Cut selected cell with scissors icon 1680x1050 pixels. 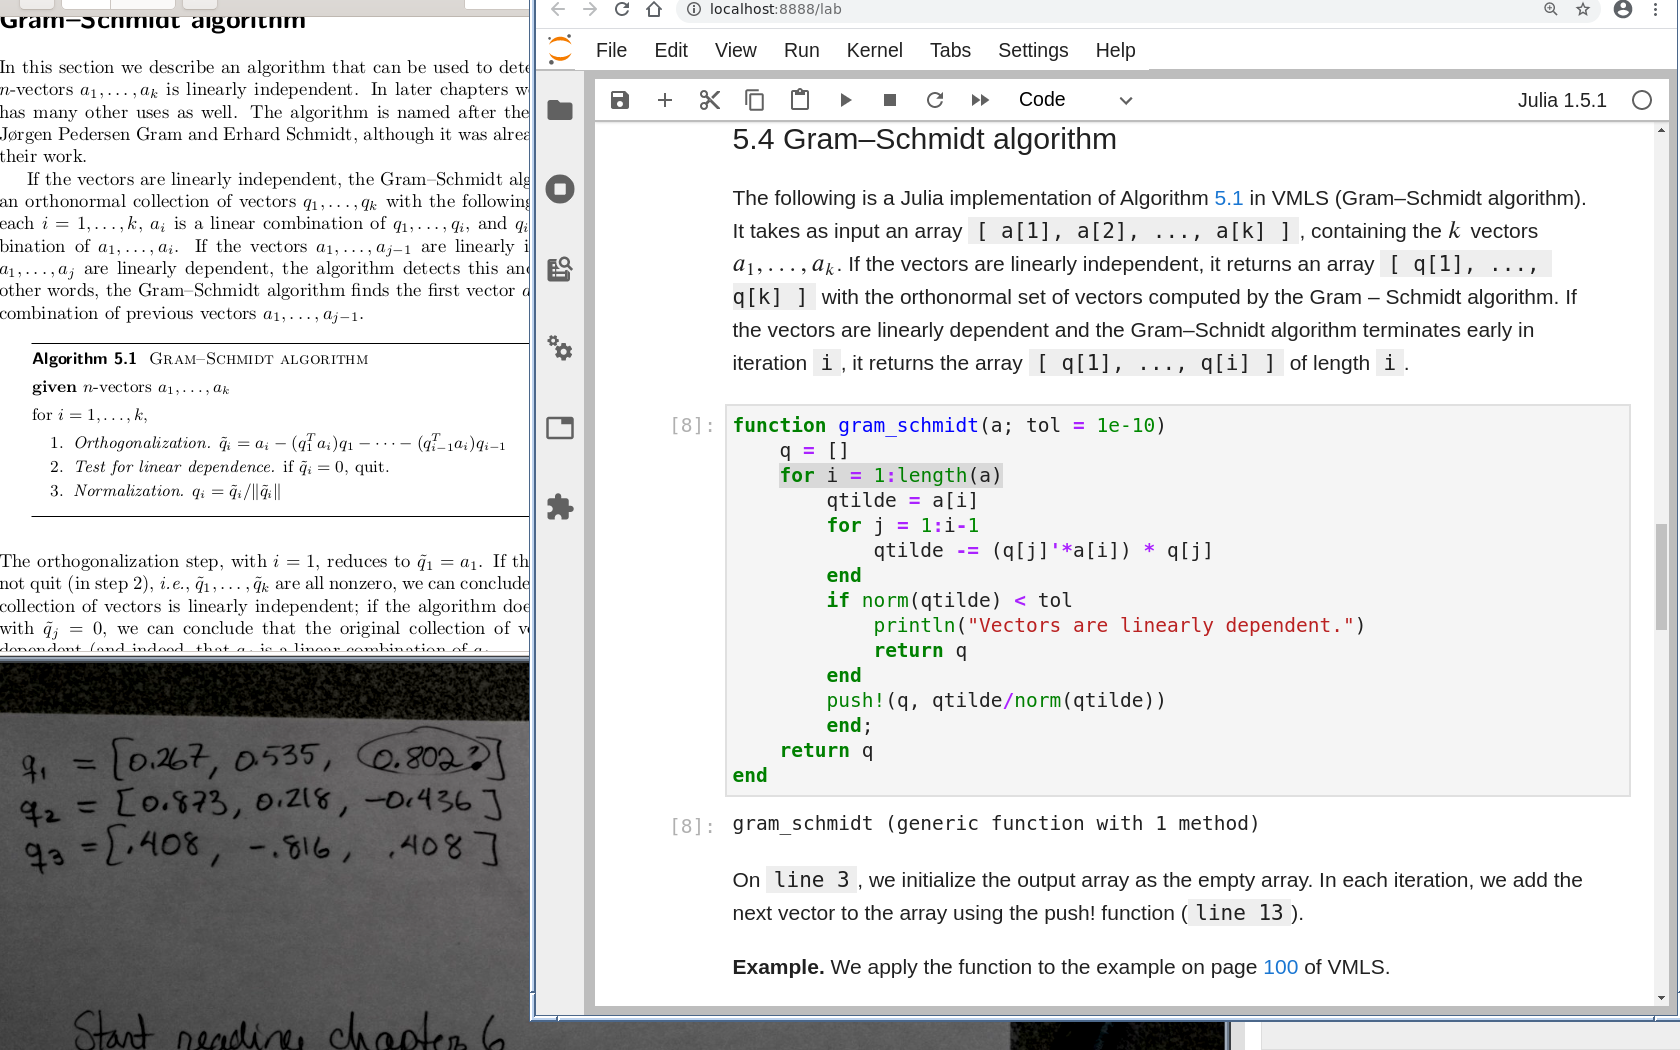coord(710,100)
